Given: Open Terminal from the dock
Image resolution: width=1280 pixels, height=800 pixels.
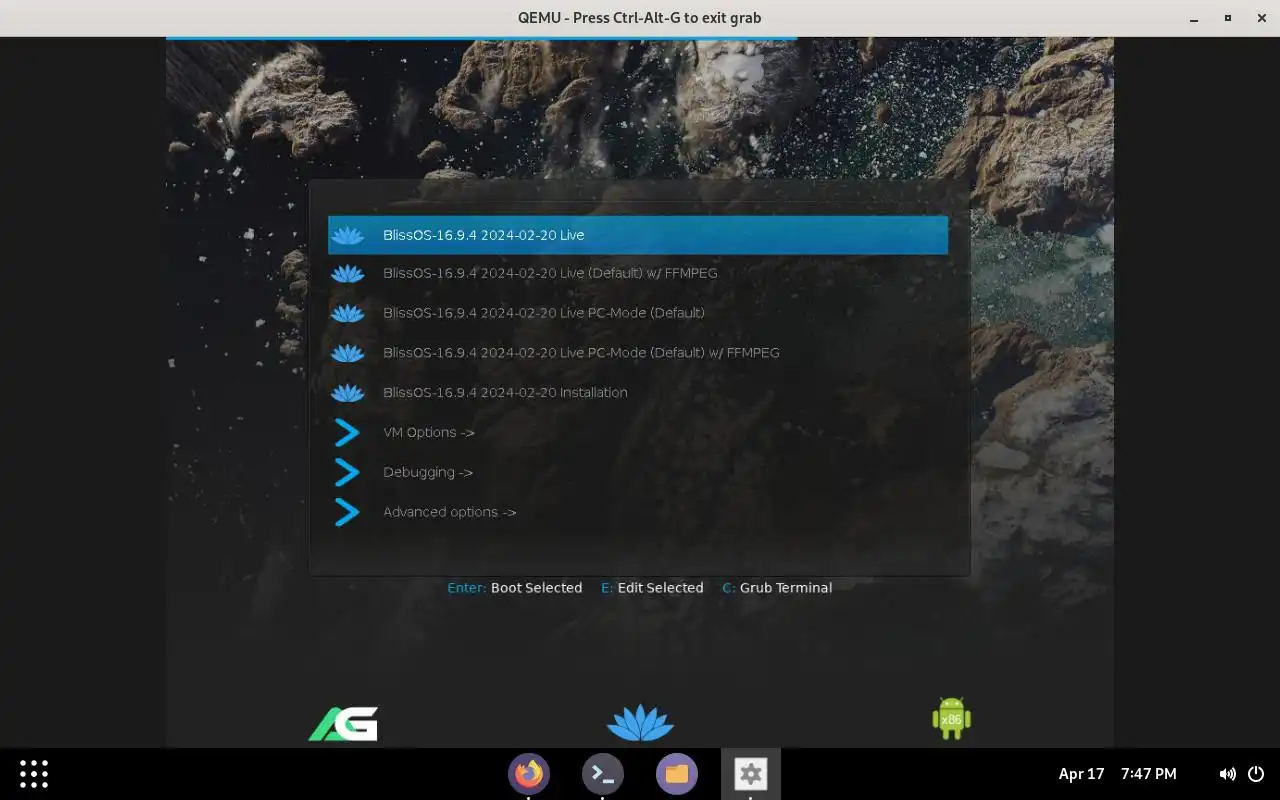Looking at the screenshot, I should point(603,774).
